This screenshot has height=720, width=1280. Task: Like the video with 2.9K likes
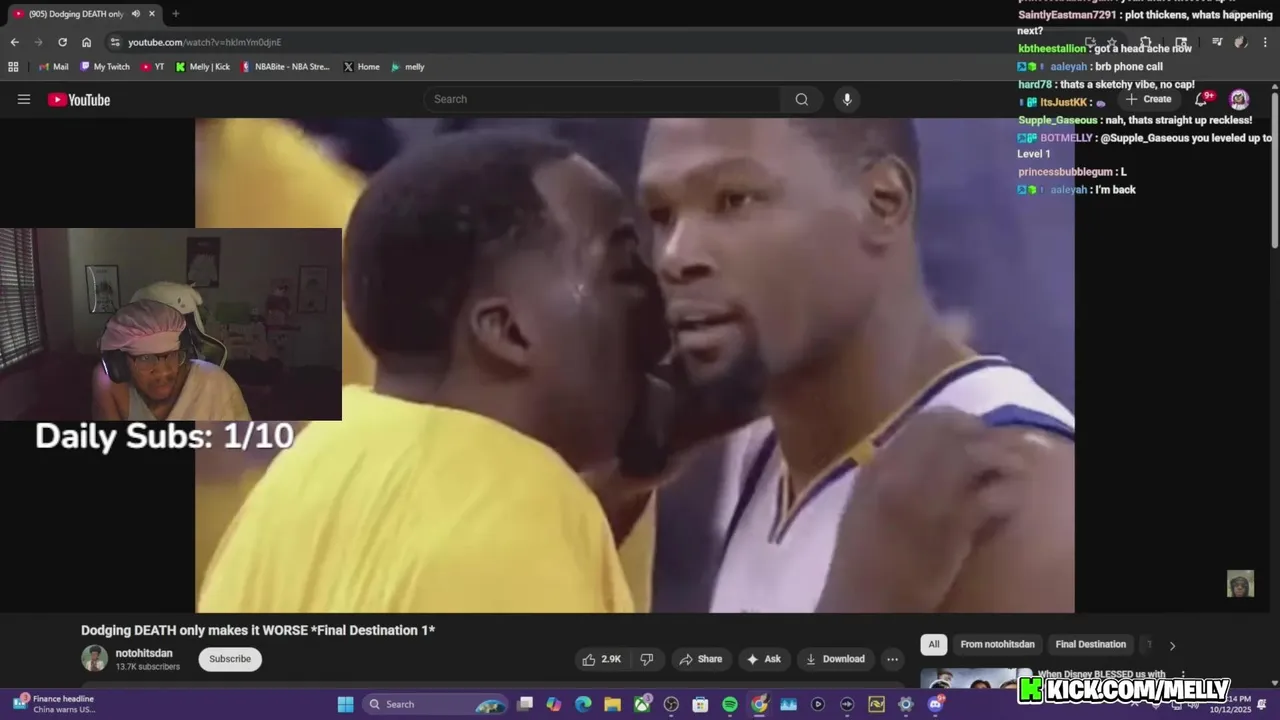[601, 659]
